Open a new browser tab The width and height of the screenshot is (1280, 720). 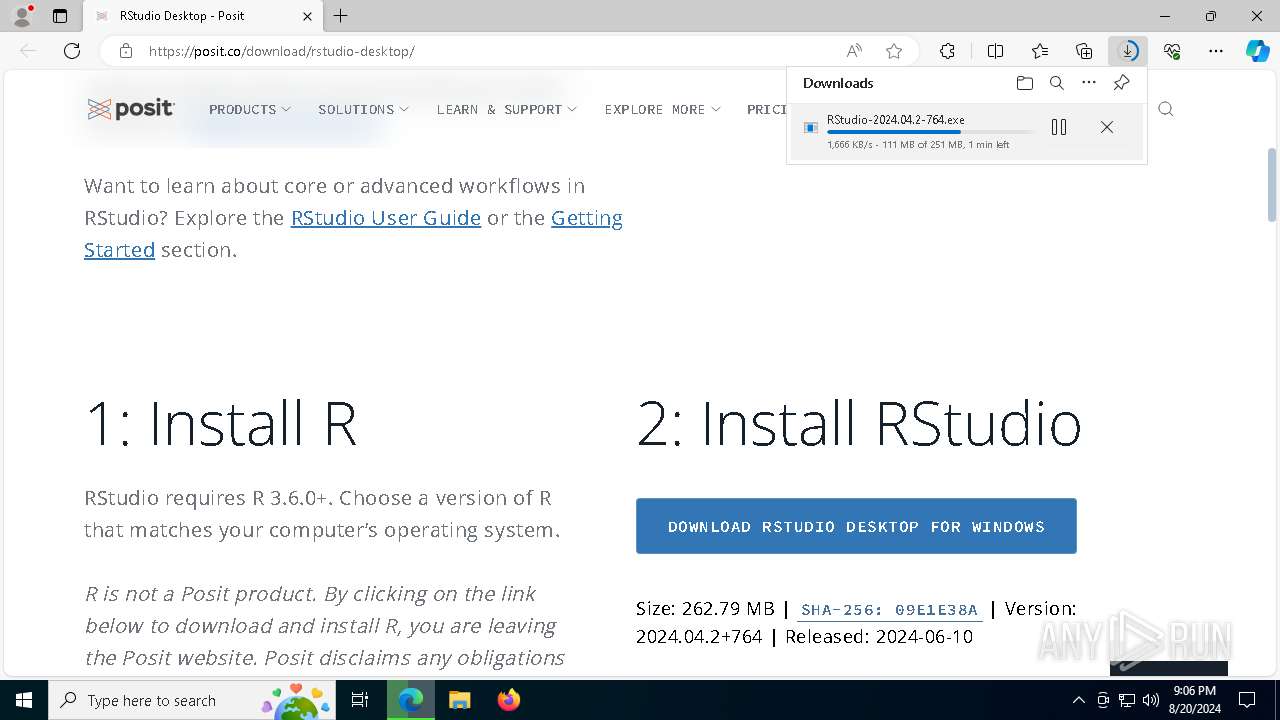coord(341,16)
